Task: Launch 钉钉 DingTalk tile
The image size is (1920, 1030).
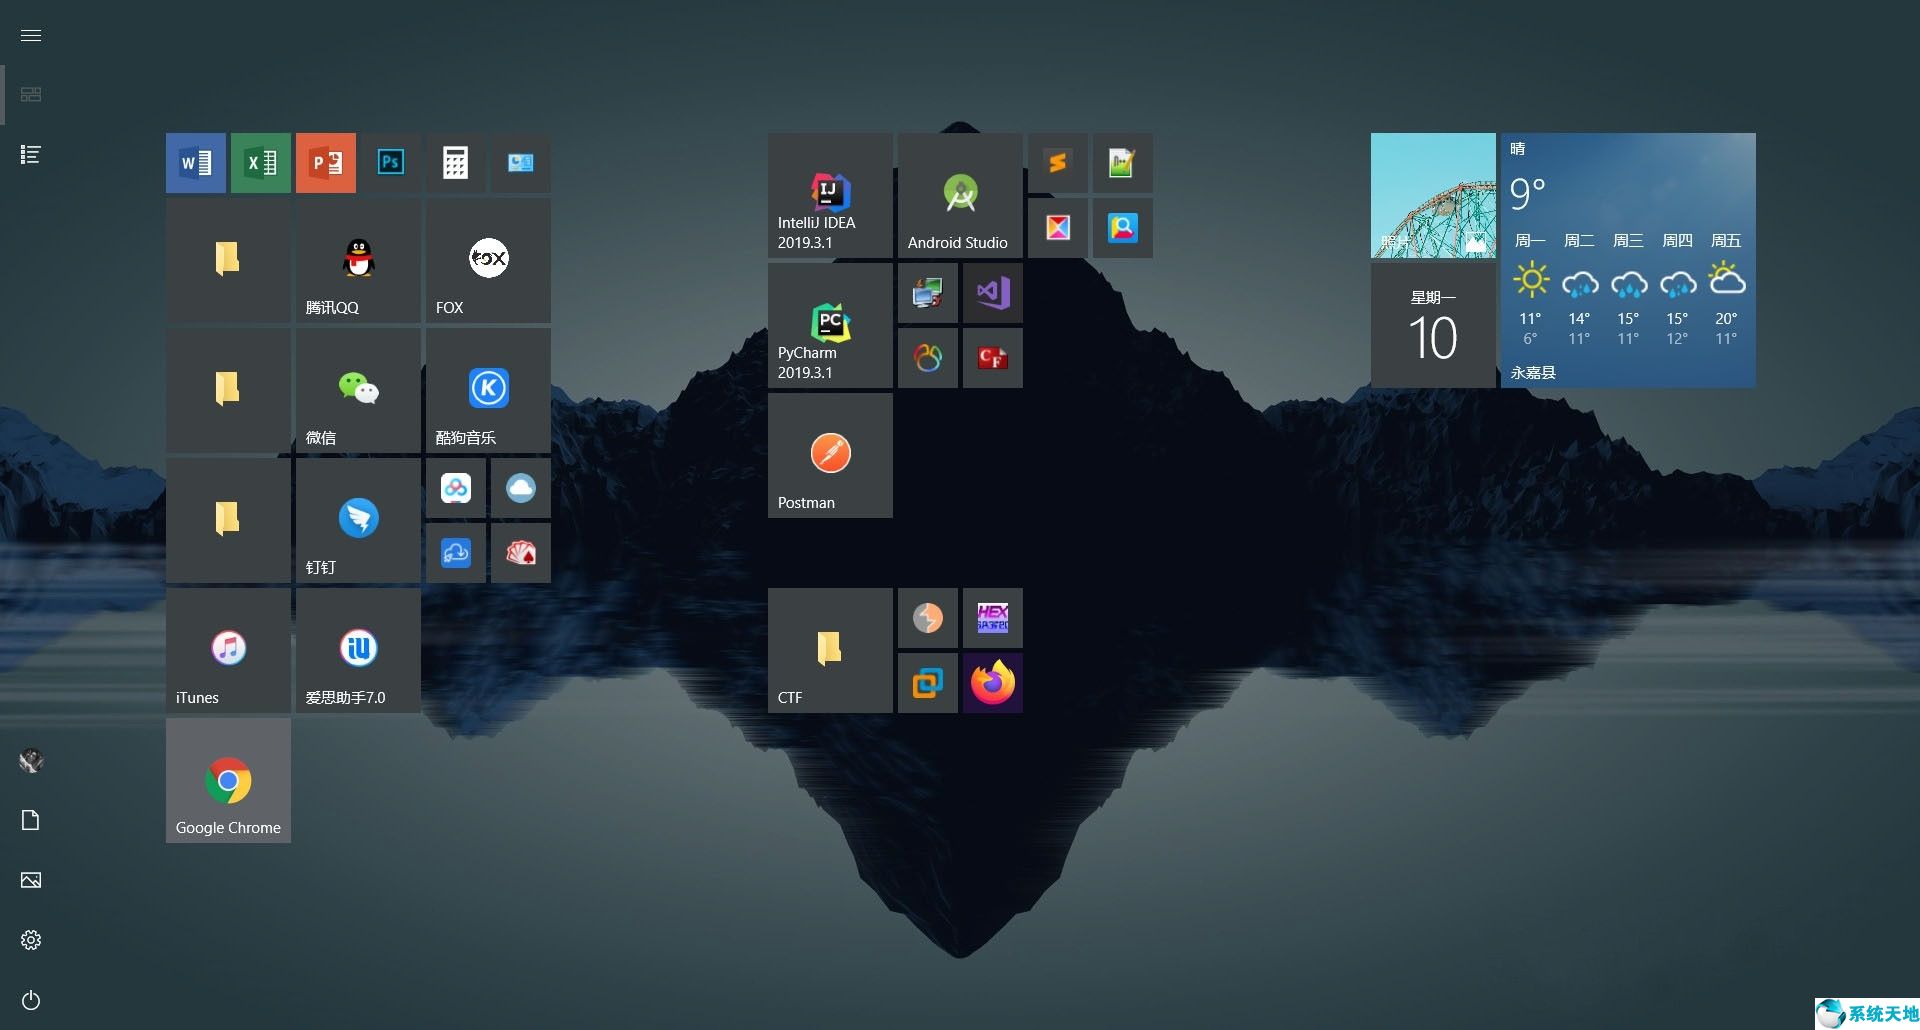Action: 358,520
